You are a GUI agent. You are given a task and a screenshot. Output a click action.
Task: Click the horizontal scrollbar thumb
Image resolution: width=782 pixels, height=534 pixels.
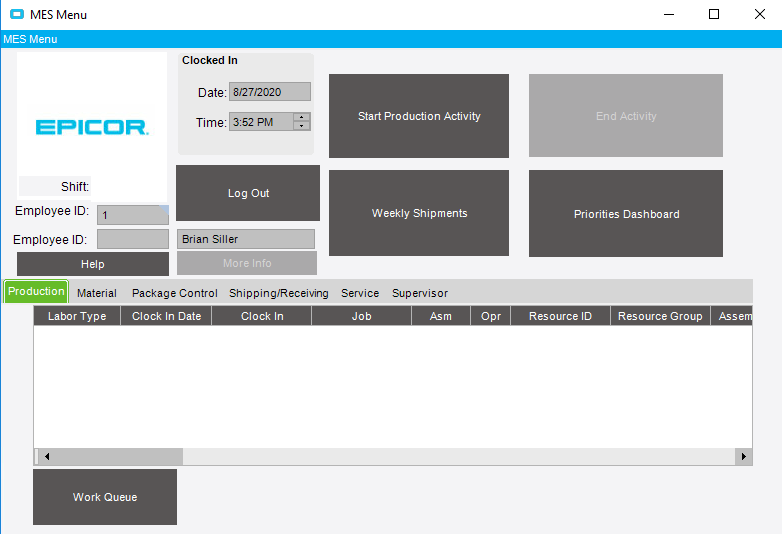point(118,456)
